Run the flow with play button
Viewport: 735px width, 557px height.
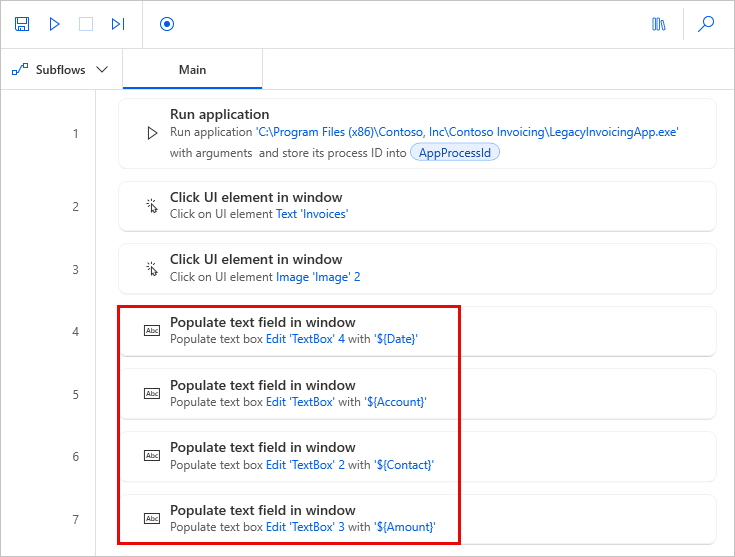pyautogui.click(x=55, y=24)
